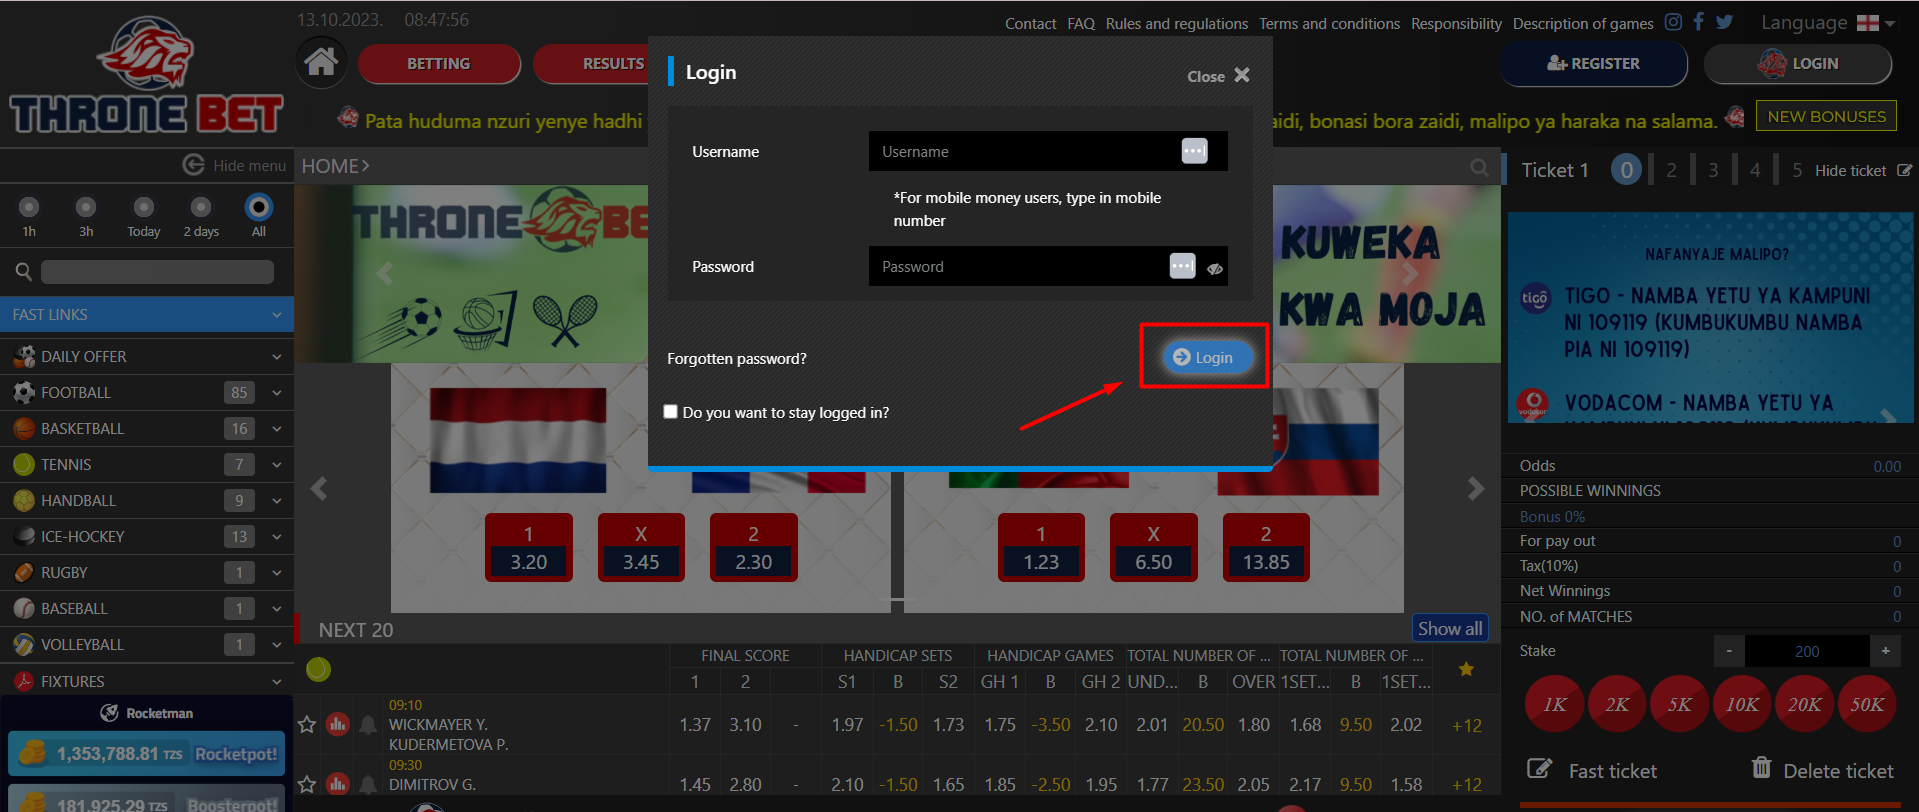Open FAQ menu link
1919x812 pixels.
click(x=1081, y=23)
